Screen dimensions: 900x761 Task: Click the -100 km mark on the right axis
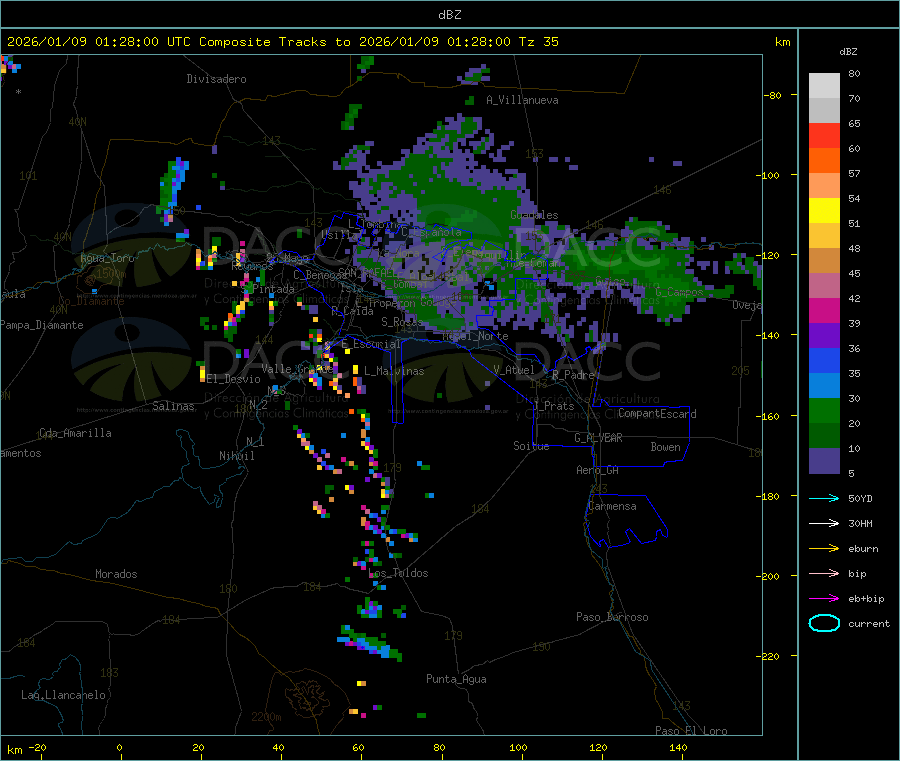point(768,175)
